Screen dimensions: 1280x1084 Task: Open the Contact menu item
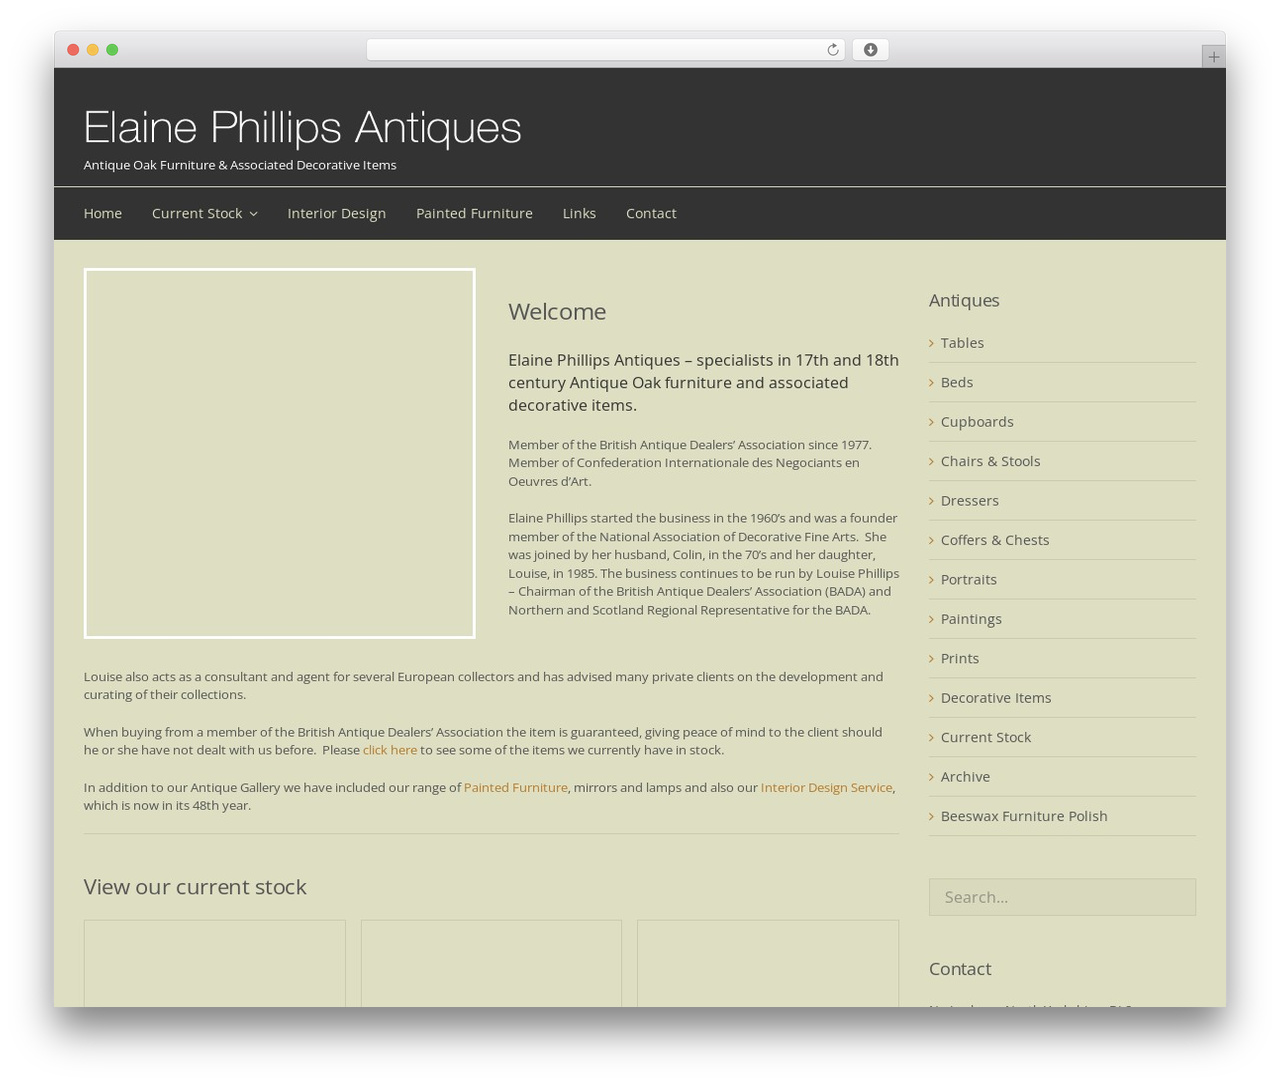coord(651,213)
